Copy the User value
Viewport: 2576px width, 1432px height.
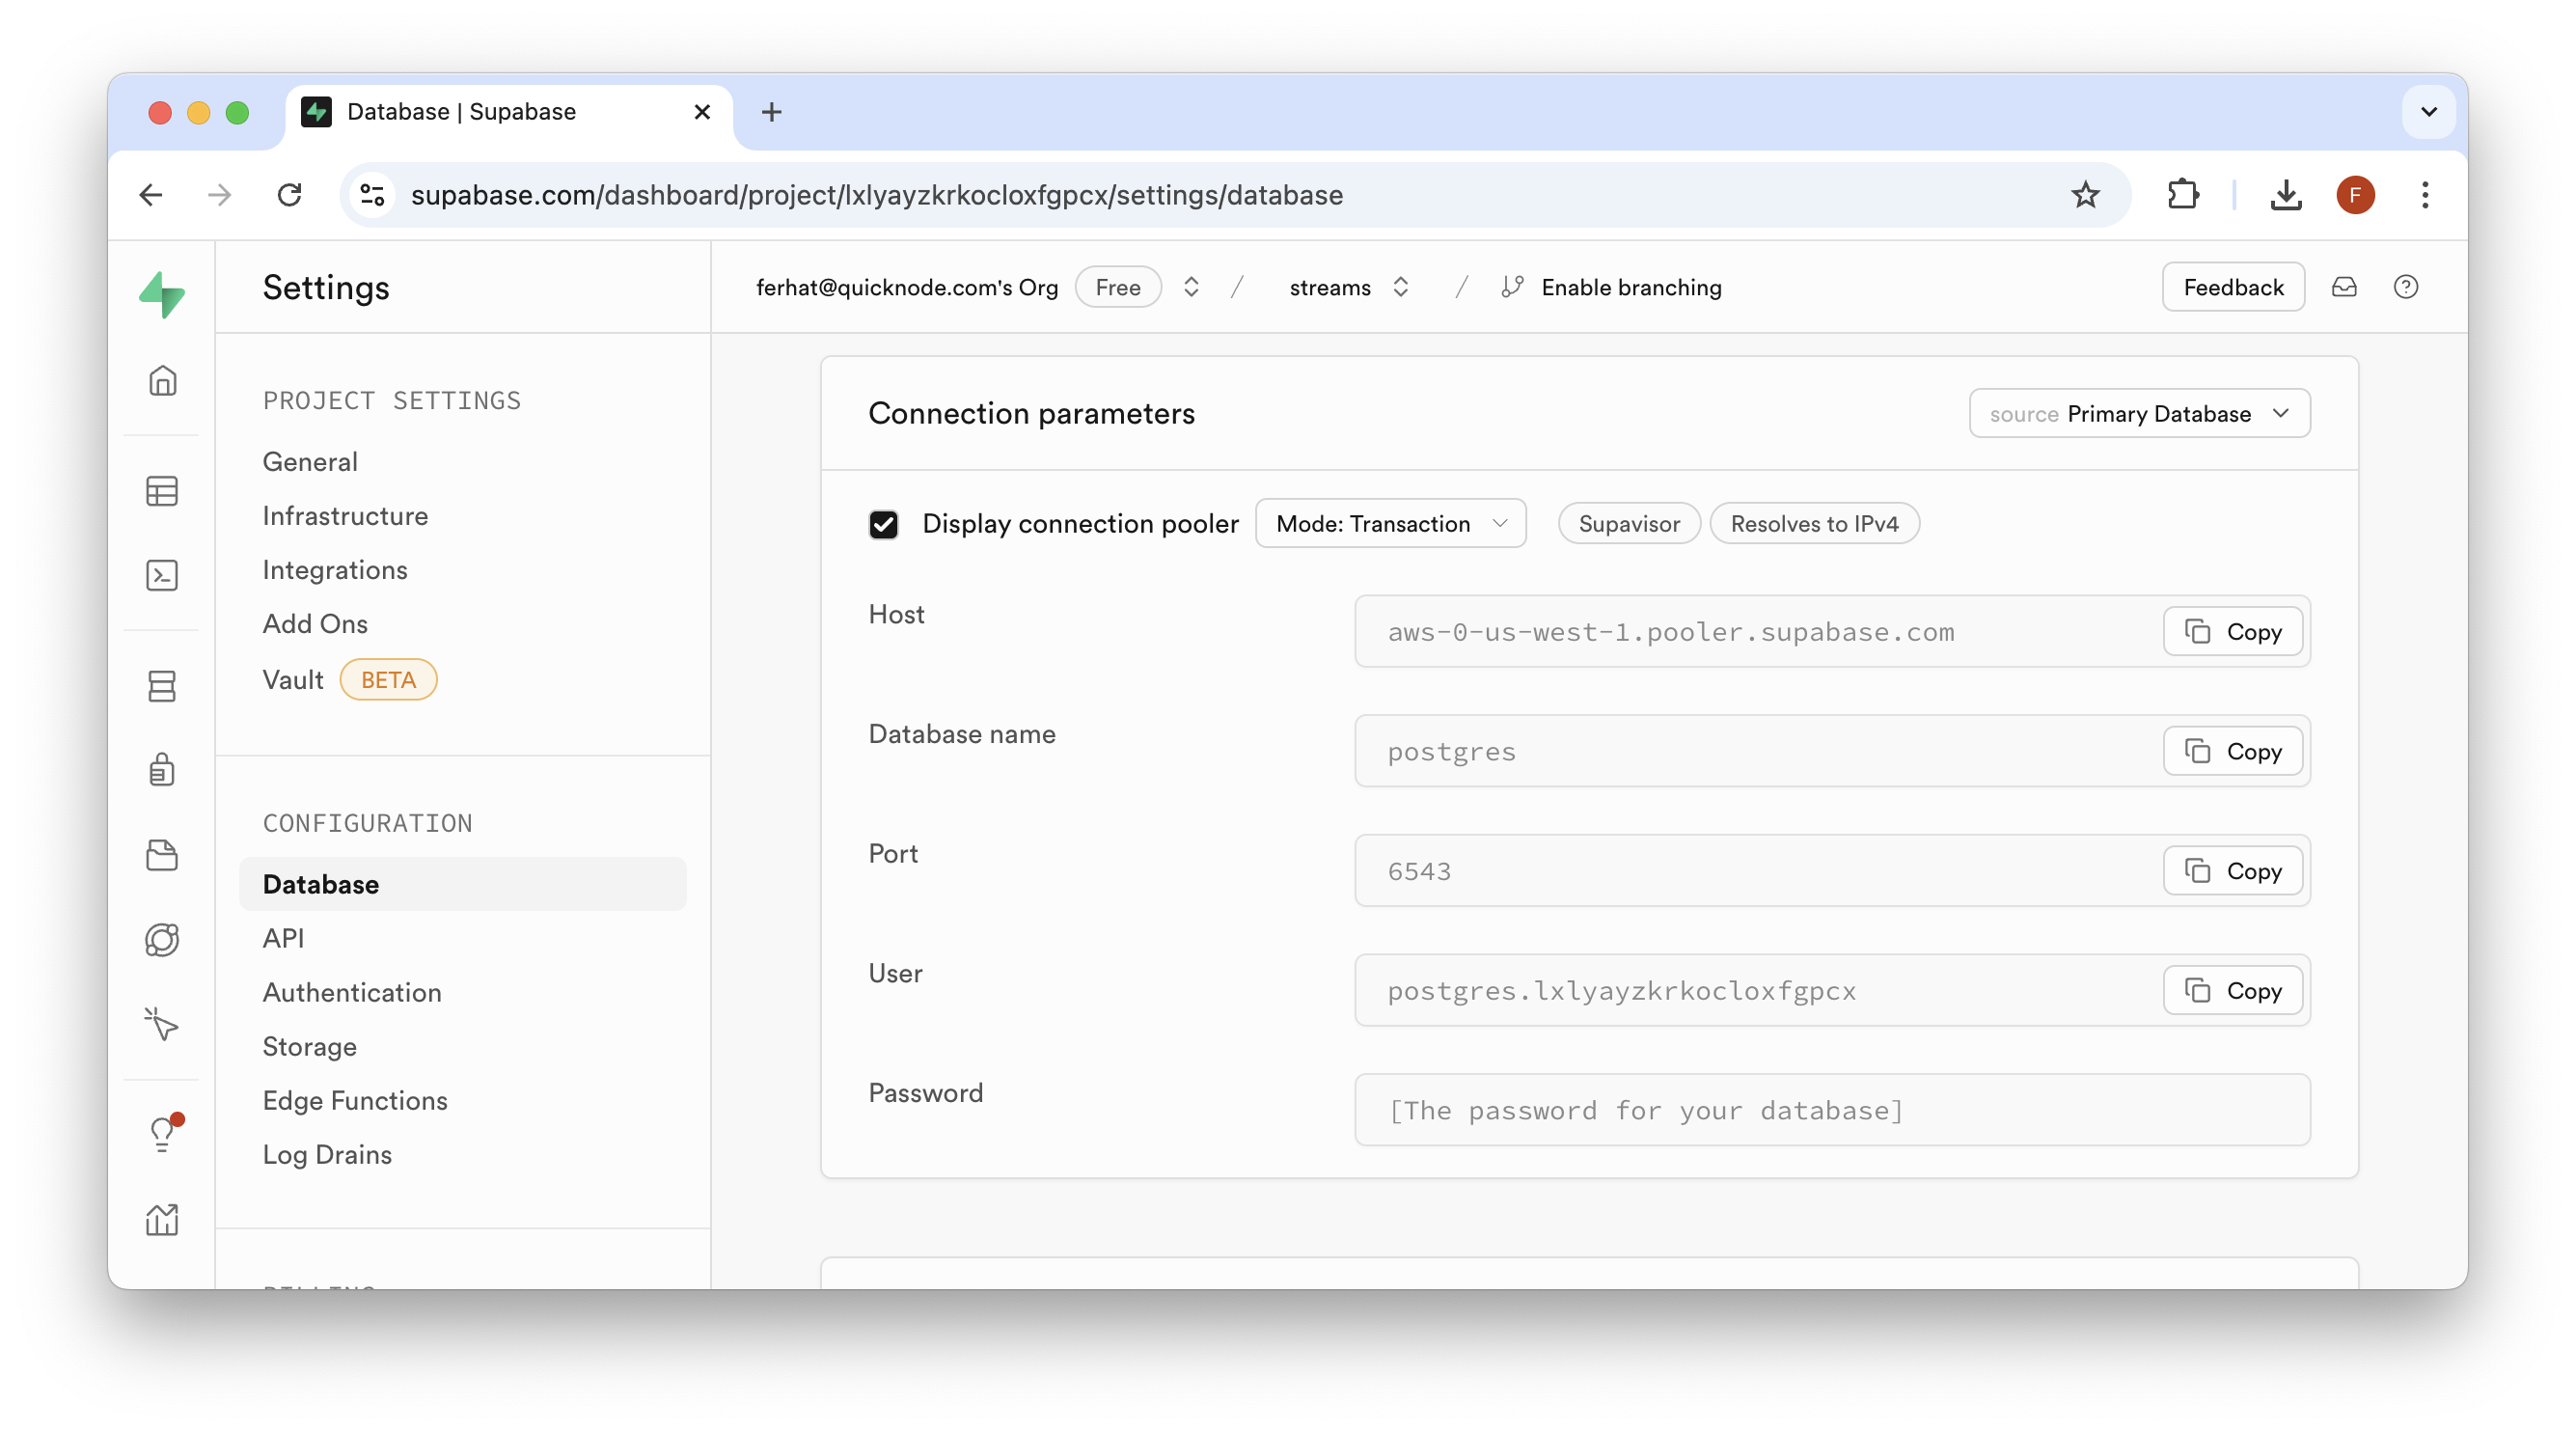(2233, 990)
